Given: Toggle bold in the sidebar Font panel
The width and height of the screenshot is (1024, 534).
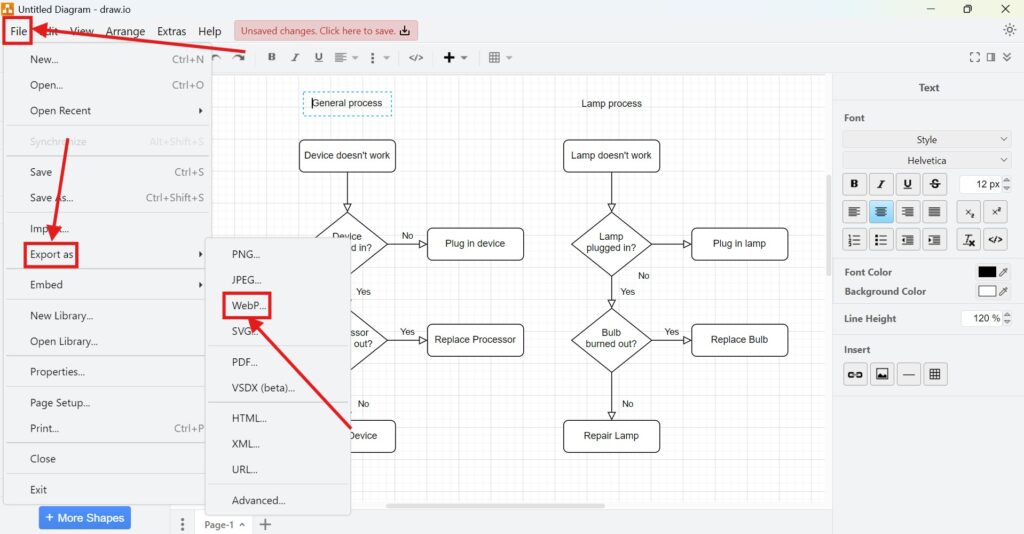Looking at the screenshot, I should pos(854,184).
